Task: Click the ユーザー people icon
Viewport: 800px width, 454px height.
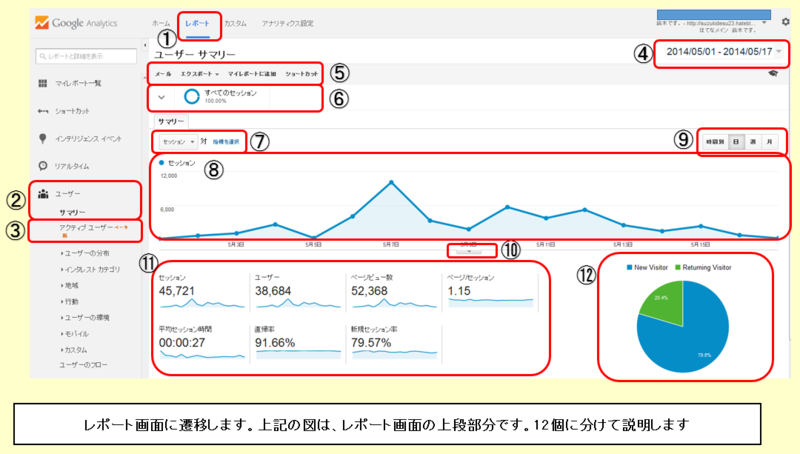Action: coord(43,193)
